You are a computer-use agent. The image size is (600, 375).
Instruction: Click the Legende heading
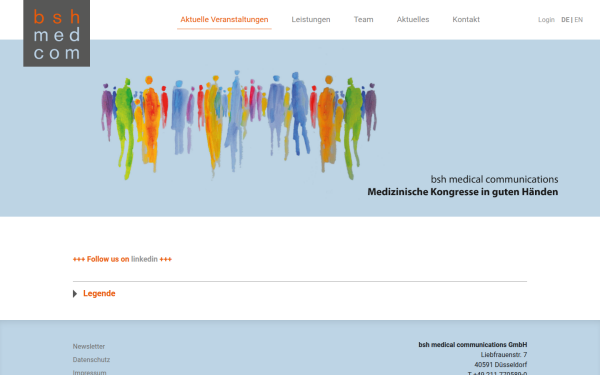(99, 293)
